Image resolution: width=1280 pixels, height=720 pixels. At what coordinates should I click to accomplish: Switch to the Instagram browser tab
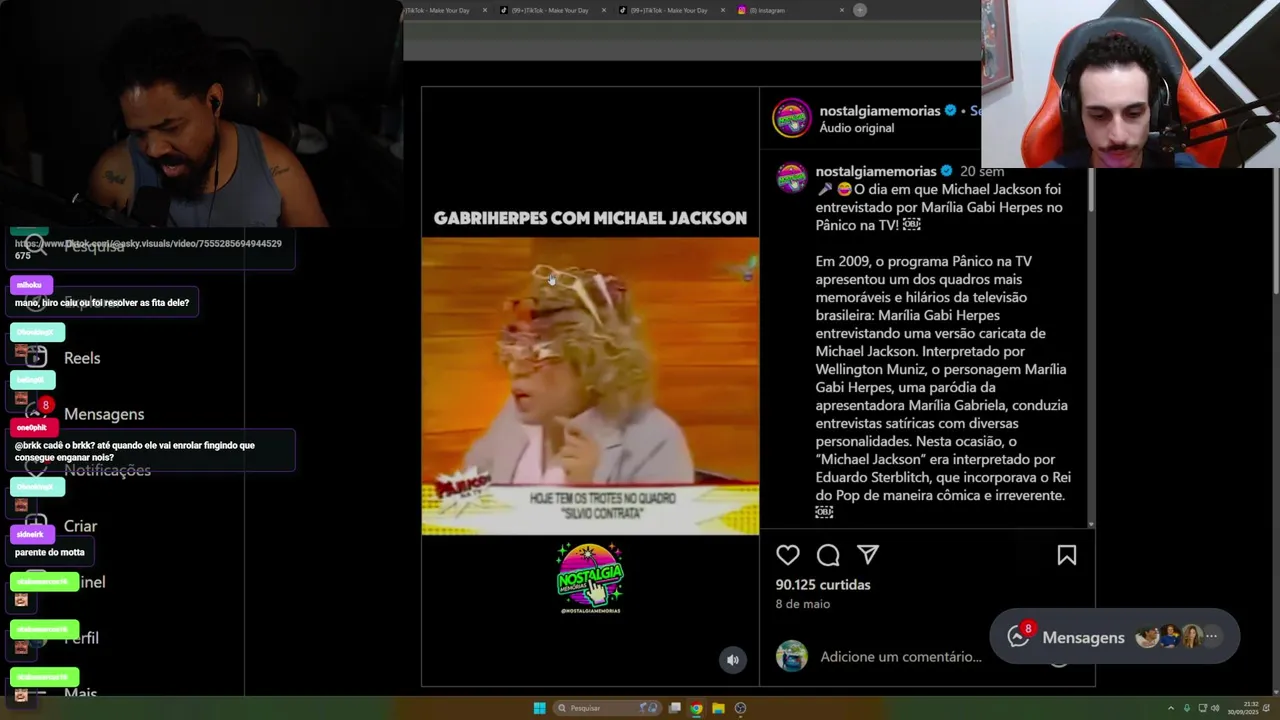pos(790,10)
